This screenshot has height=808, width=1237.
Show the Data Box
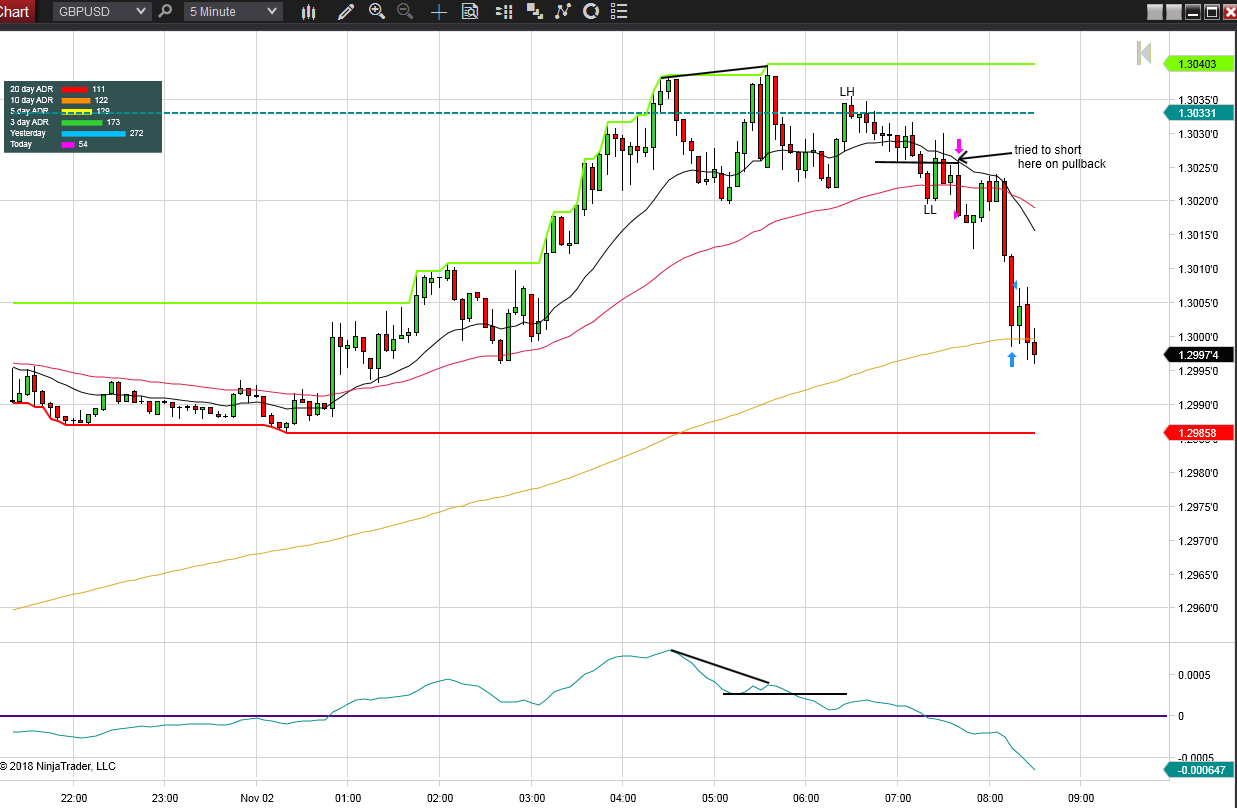[x=469, y=12]
